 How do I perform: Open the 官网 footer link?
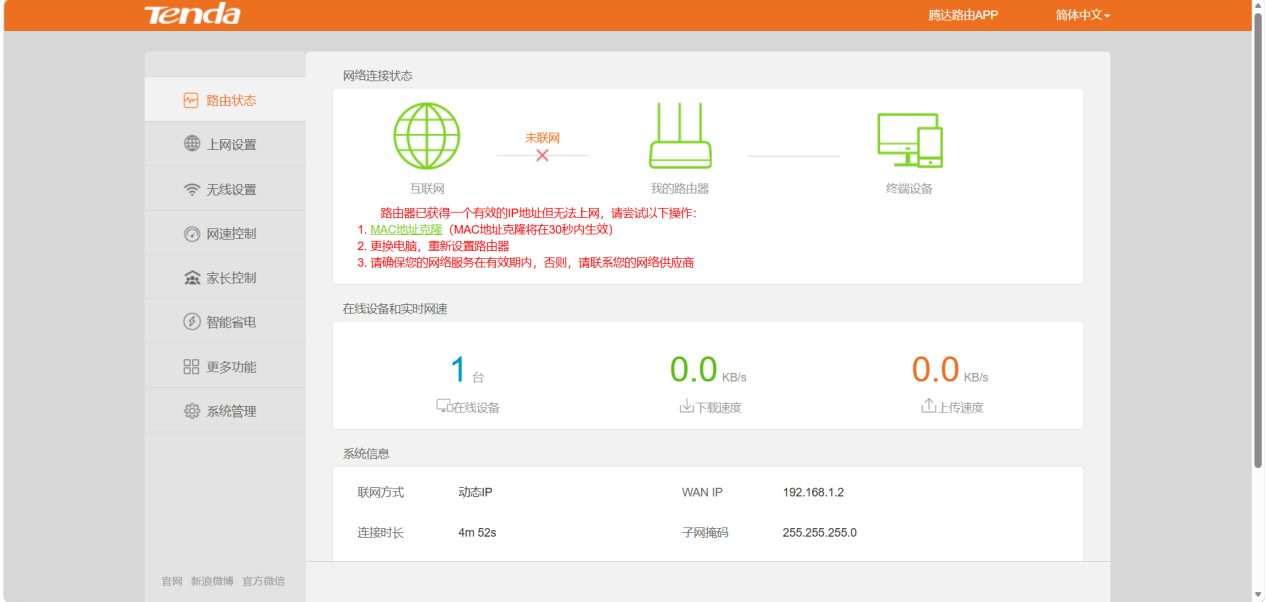click(x=172, y=581)
